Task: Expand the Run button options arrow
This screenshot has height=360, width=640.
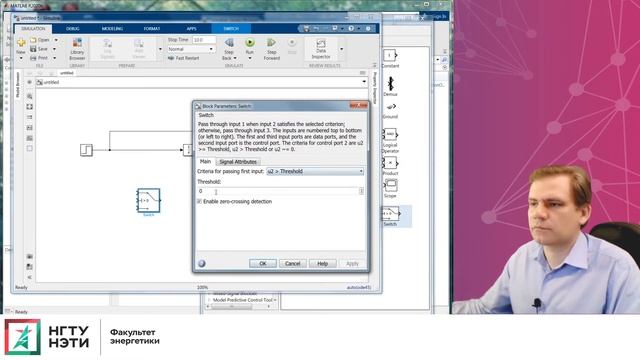Action: click(250, 58)
